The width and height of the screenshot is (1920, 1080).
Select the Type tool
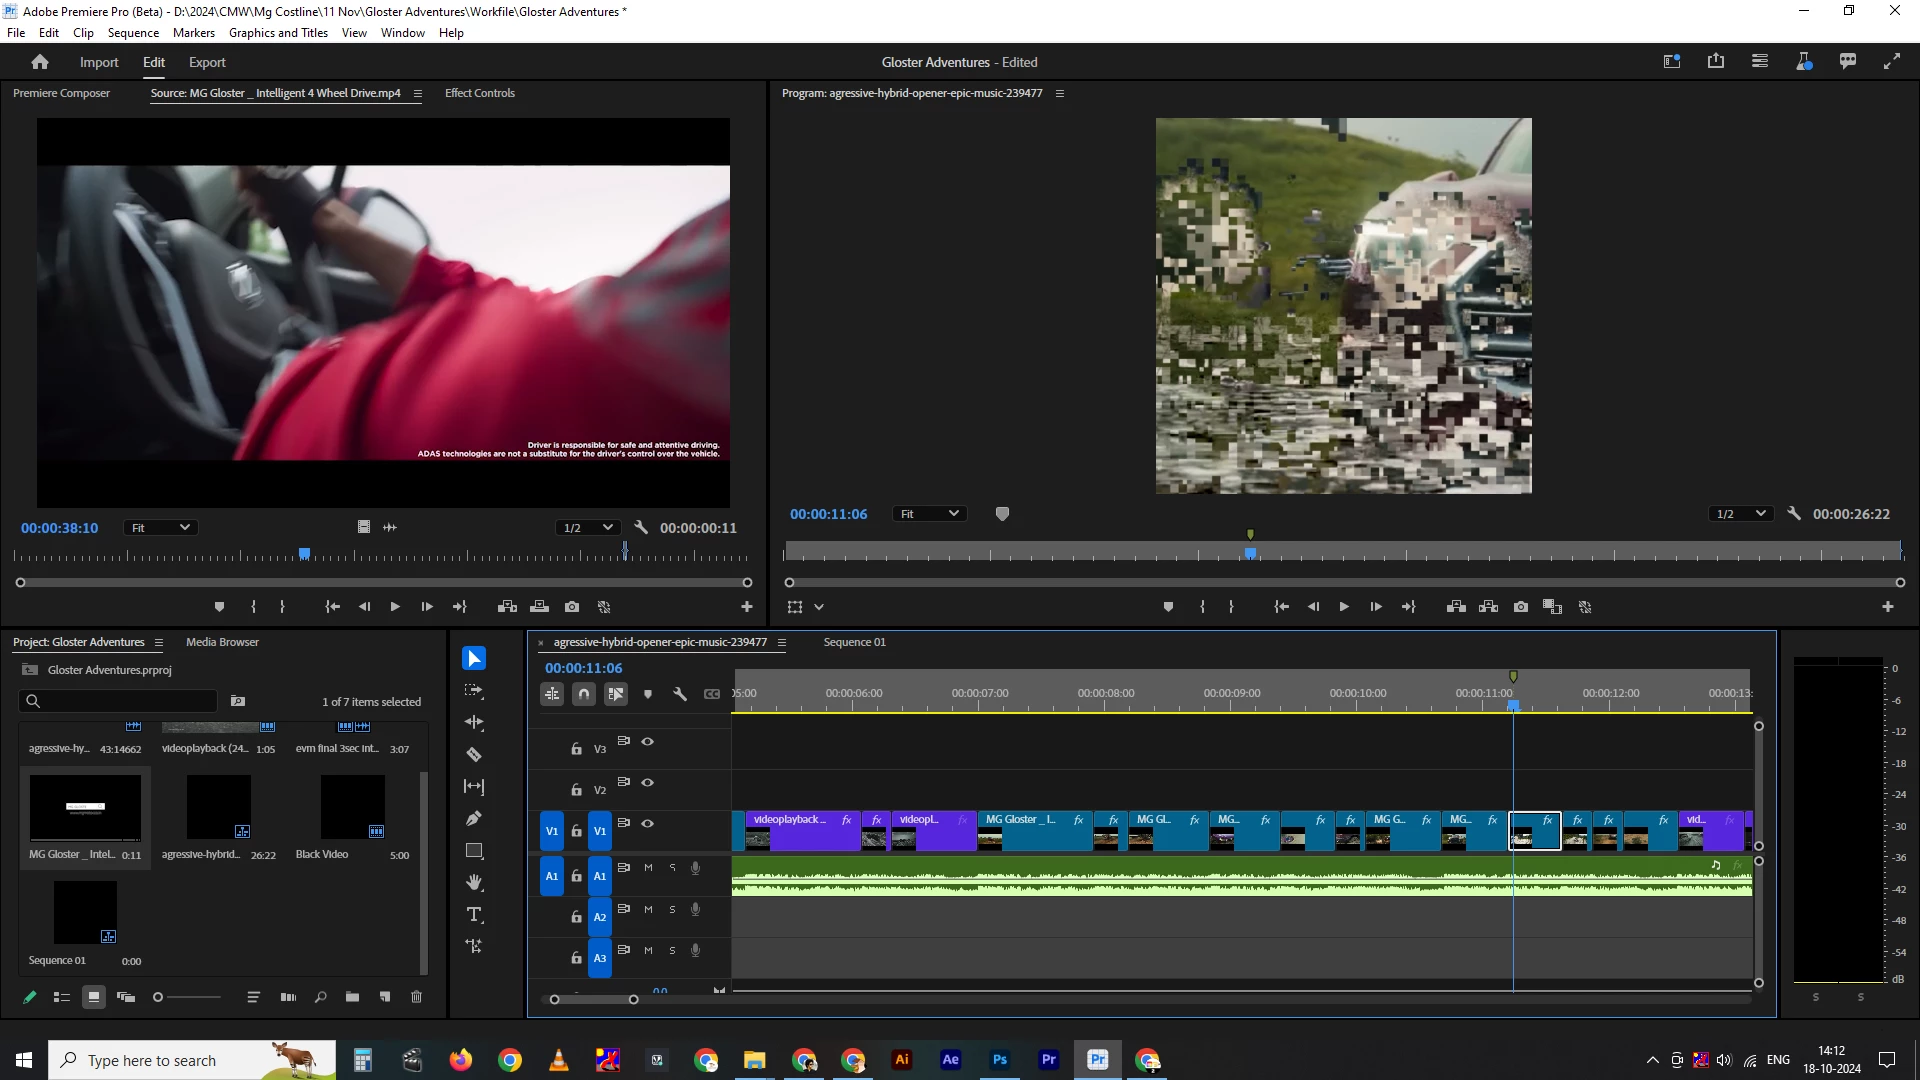click(474, 915)
